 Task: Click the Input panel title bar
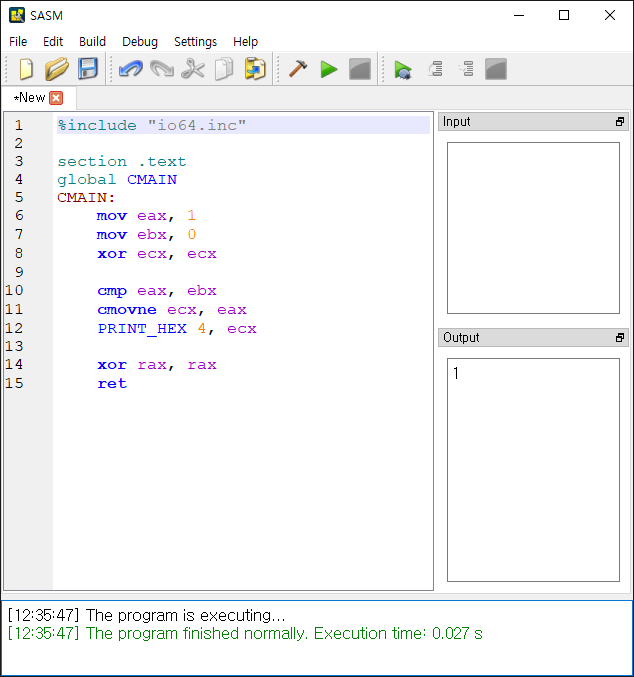click(x=533, y=122)
